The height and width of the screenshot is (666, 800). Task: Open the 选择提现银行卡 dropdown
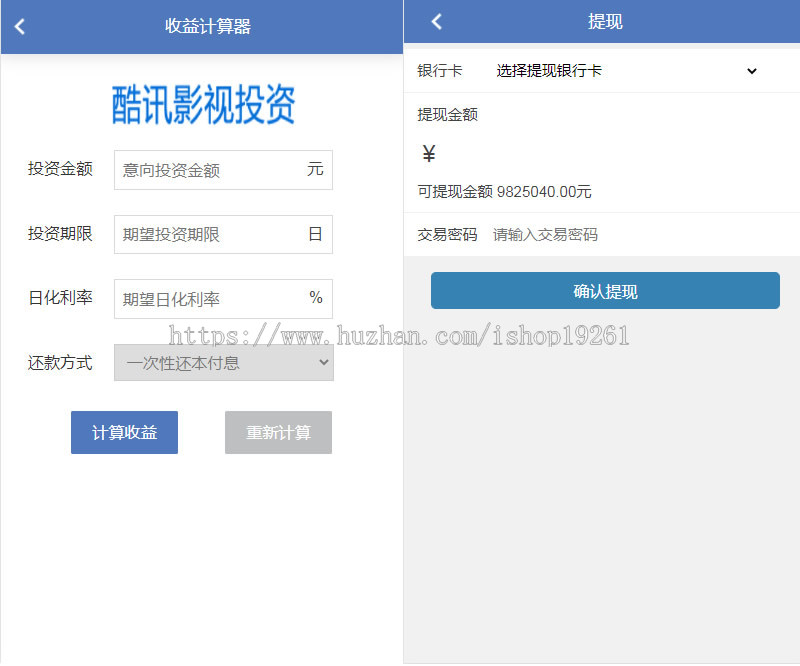627,70
